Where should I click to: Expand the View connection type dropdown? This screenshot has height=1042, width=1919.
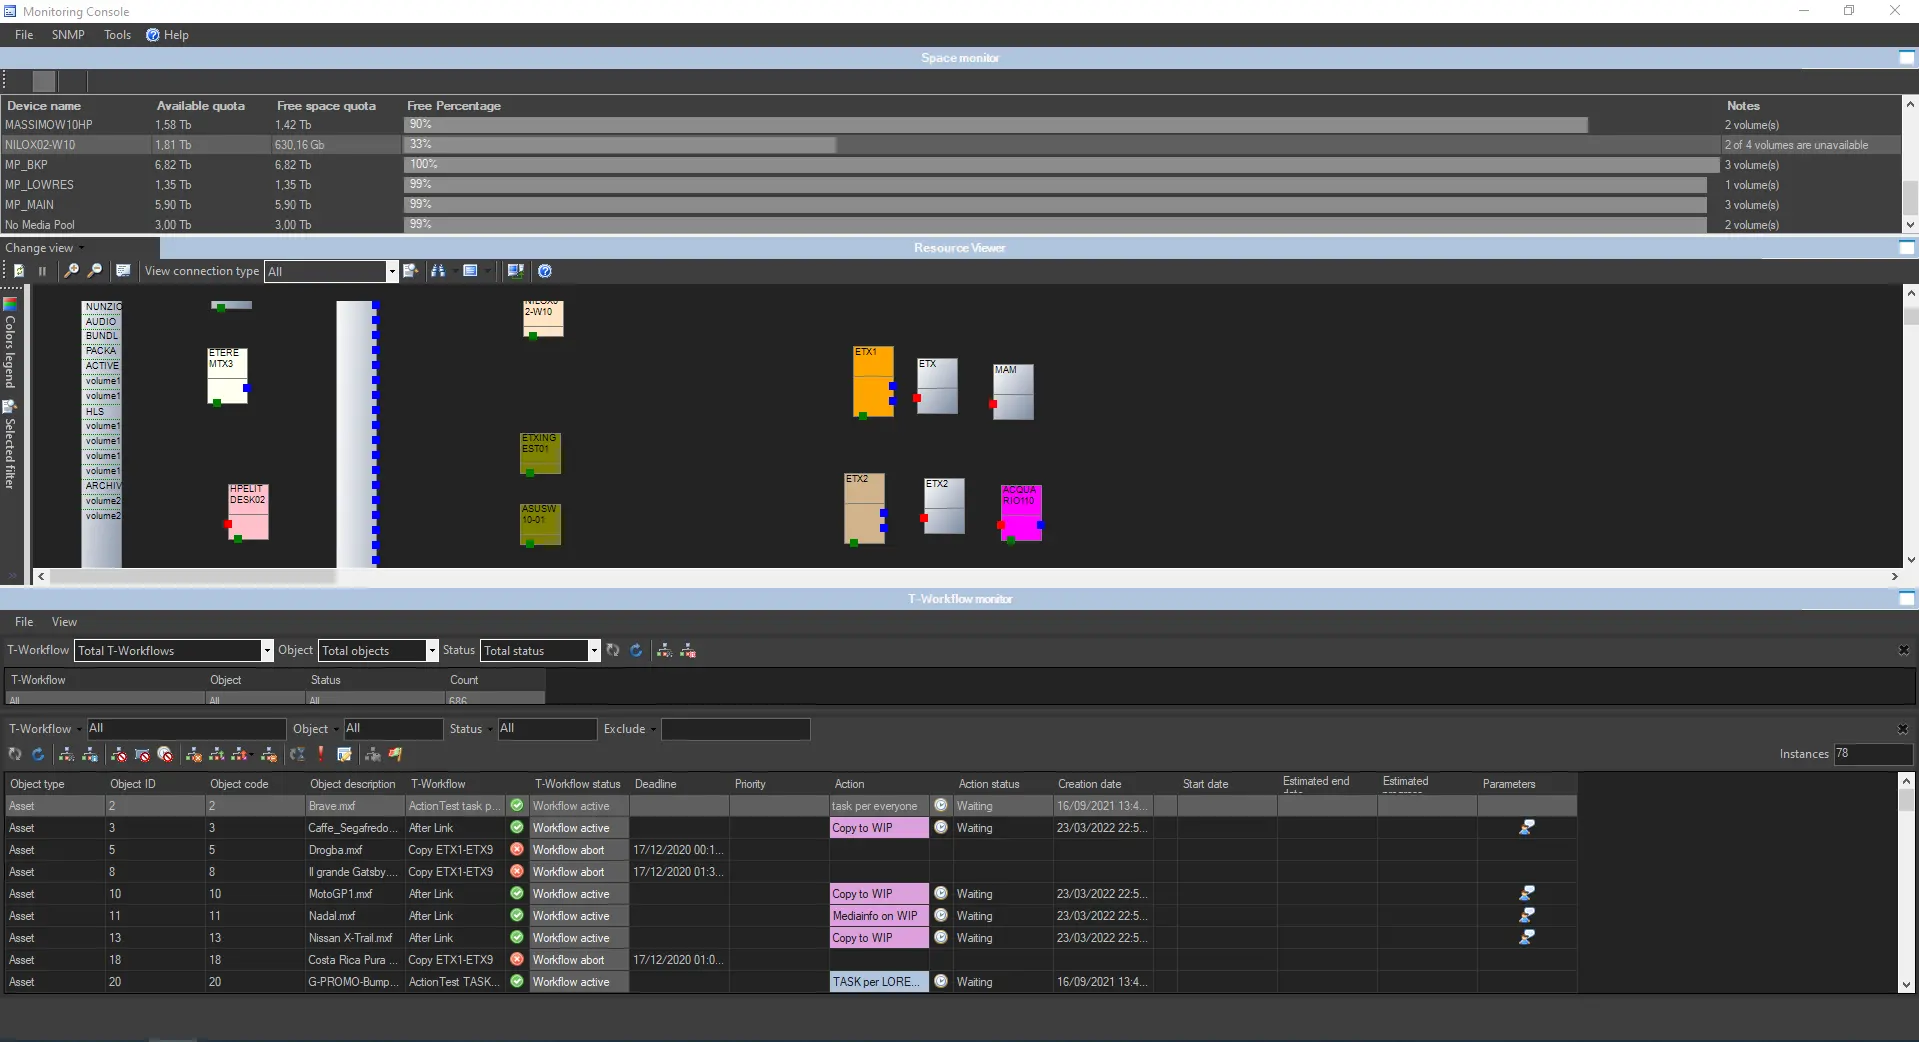pyautogui.click(x=392, y=271)
